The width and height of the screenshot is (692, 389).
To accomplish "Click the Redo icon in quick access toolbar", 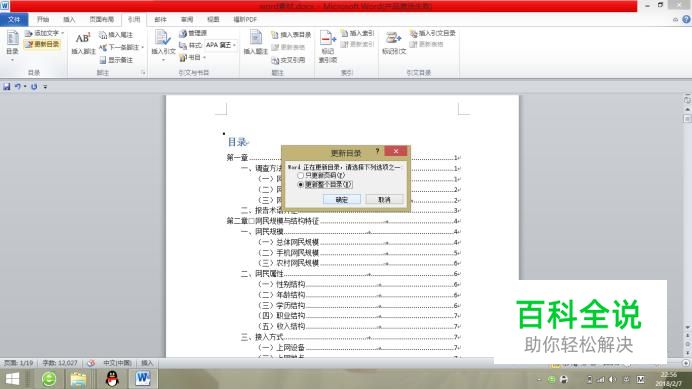I will tap(34, 87).
